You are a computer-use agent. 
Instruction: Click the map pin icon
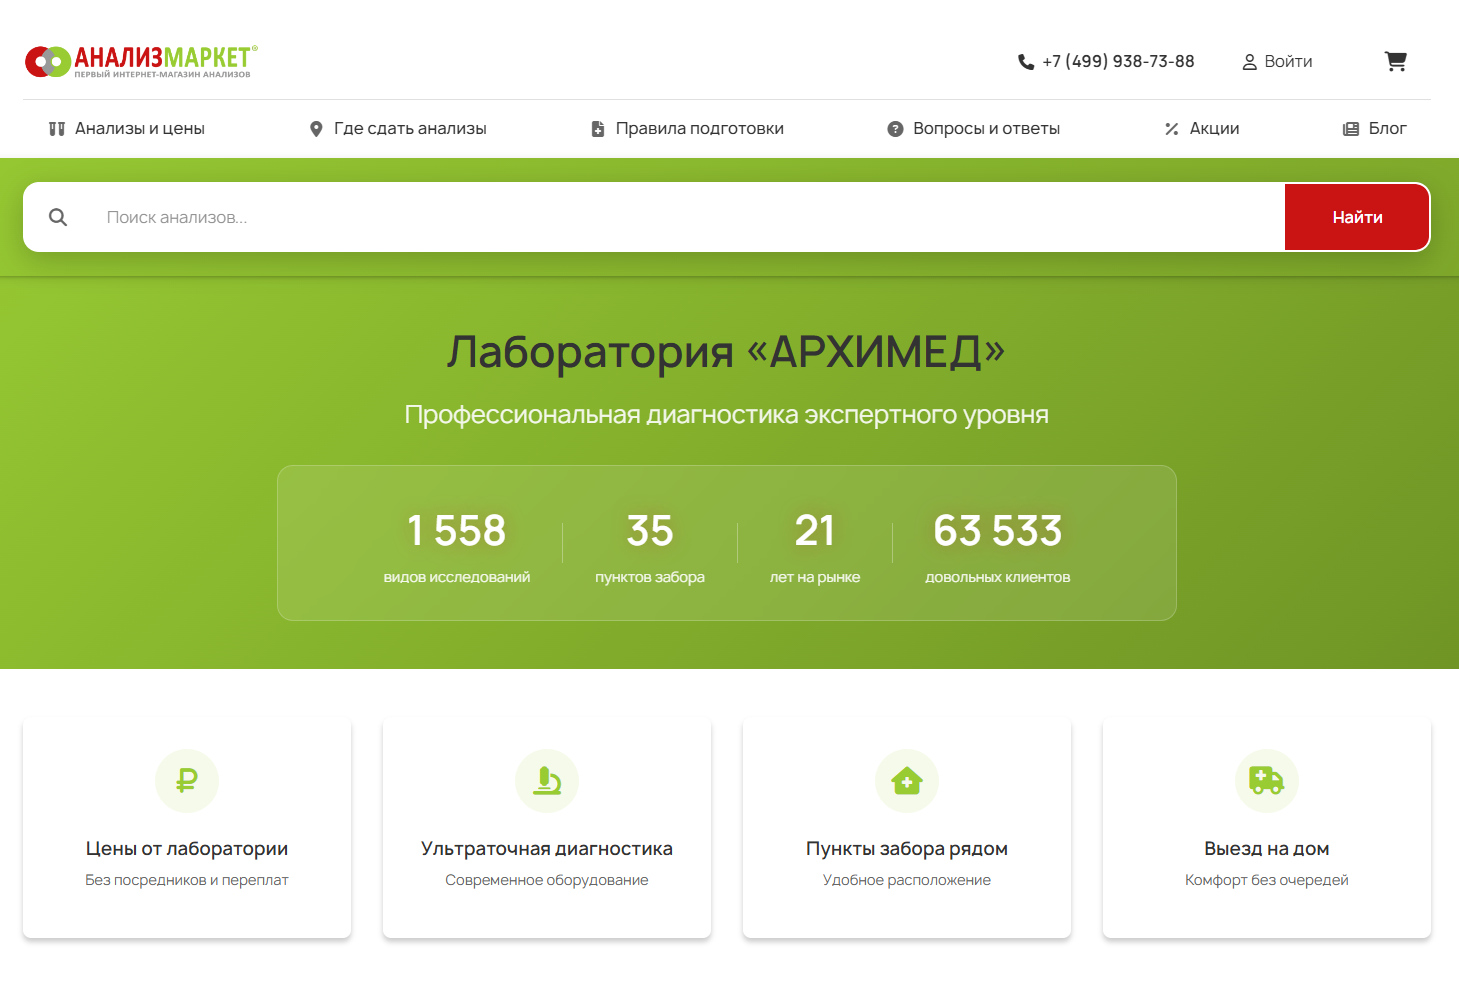coord(316,129)
